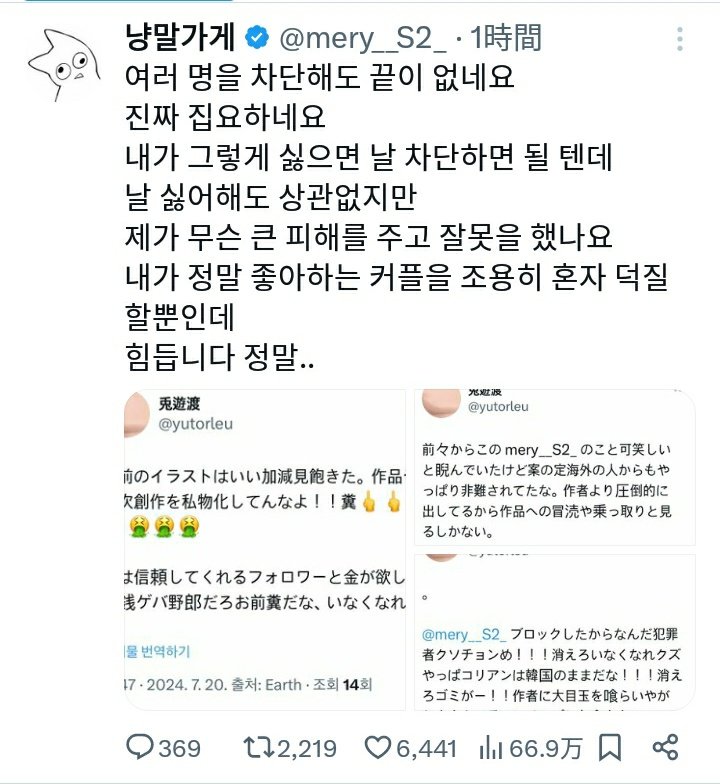This screenshot has height=784, width=720.
Task: Open the cat doodle profile avatar
Action: 64,64
